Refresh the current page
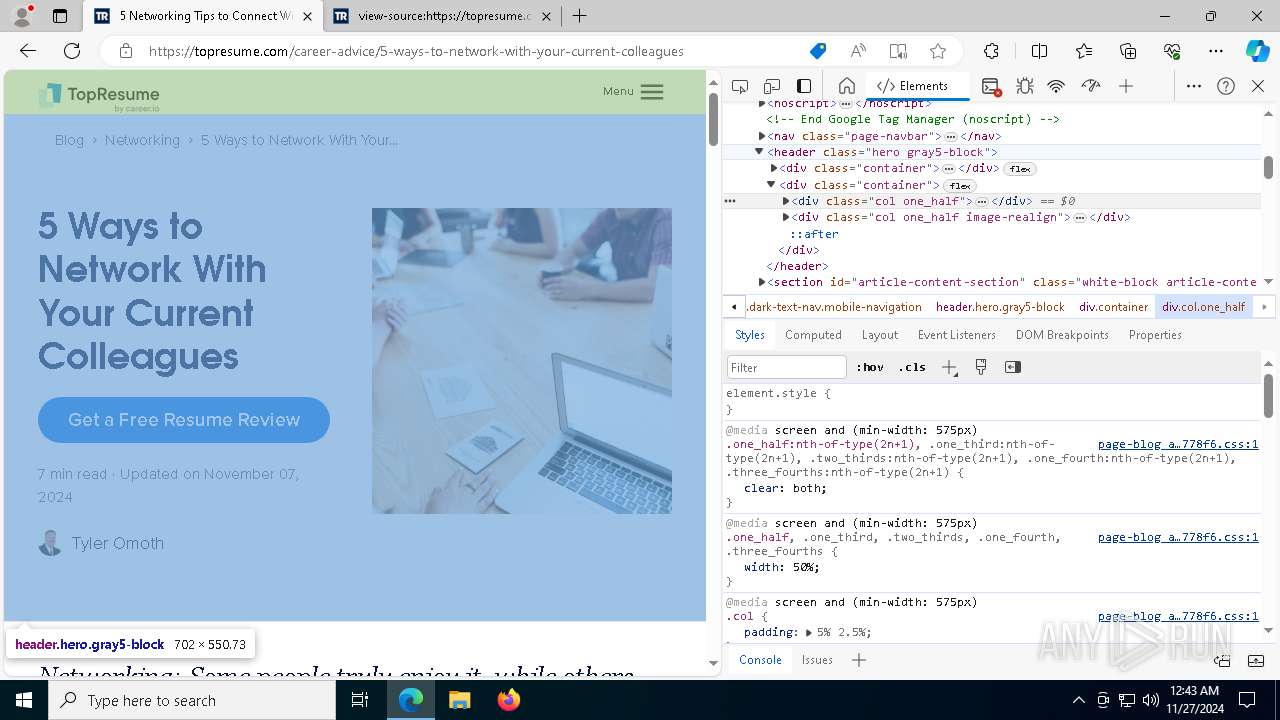 point(72,51)
